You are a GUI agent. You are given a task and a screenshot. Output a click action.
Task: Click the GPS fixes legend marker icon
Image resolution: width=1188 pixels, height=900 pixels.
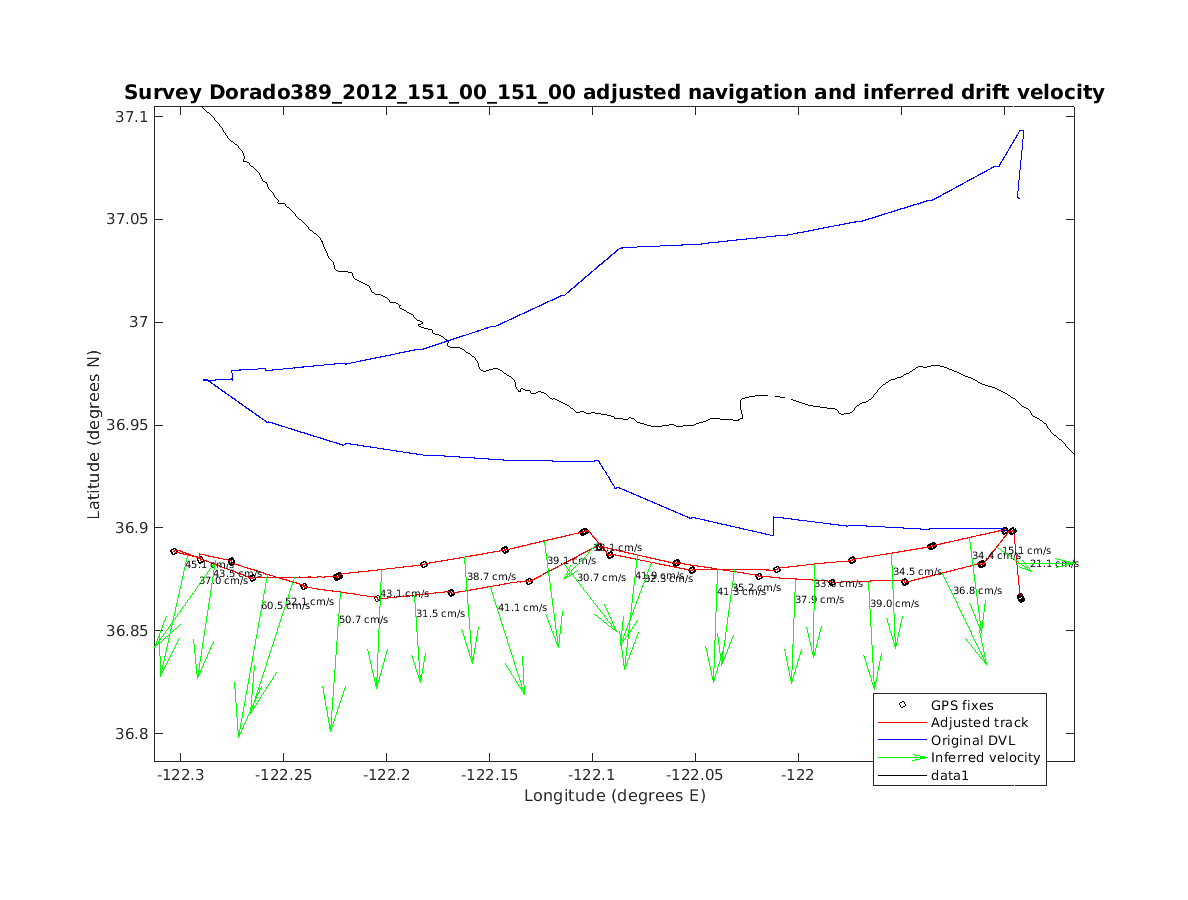[x=902, y=705]
